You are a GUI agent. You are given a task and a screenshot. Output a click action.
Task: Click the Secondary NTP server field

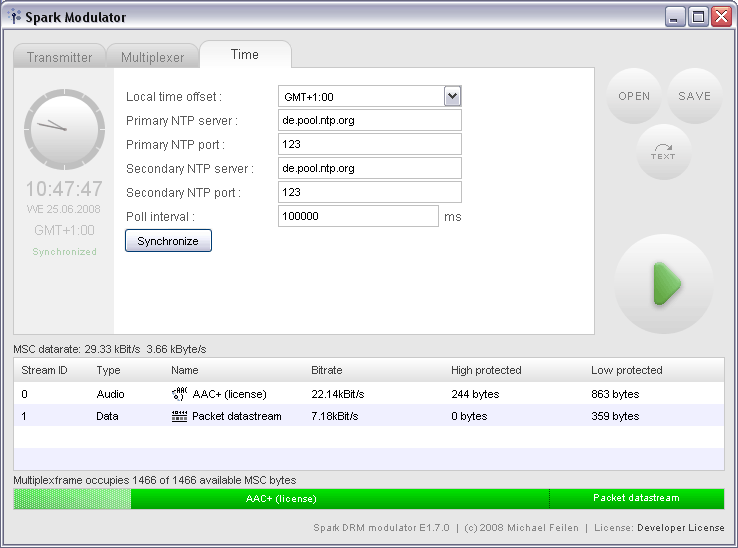click(369, 168)
